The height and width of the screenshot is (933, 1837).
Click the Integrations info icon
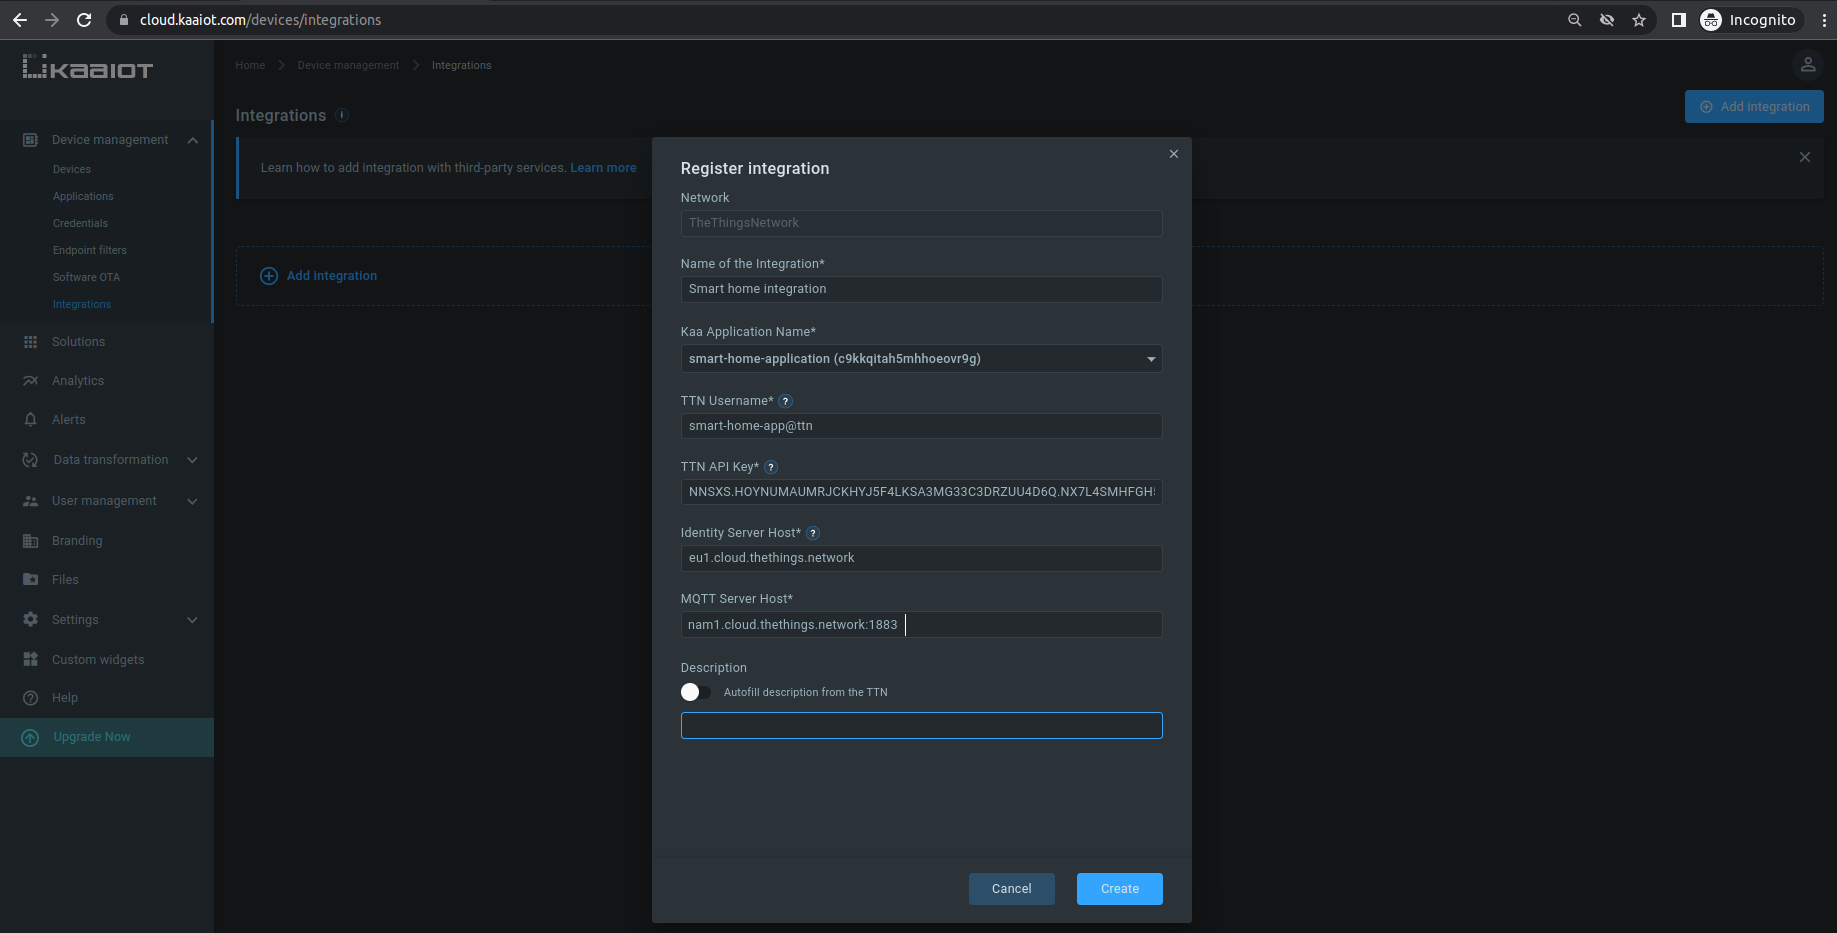342,115
